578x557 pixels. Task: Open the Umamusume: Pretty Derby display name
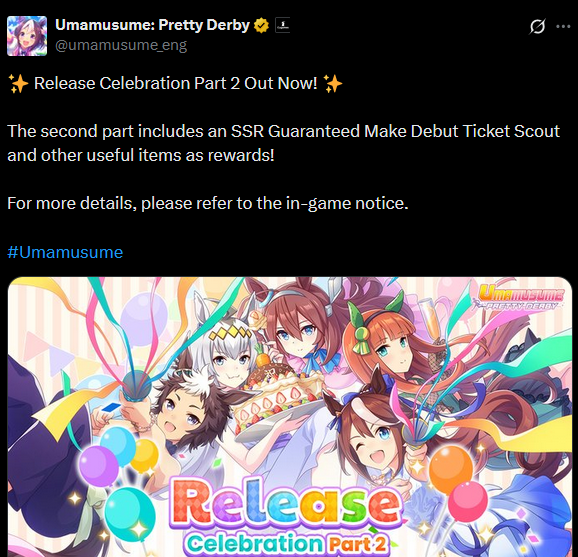pyautogui.click(x=152, y=25)
